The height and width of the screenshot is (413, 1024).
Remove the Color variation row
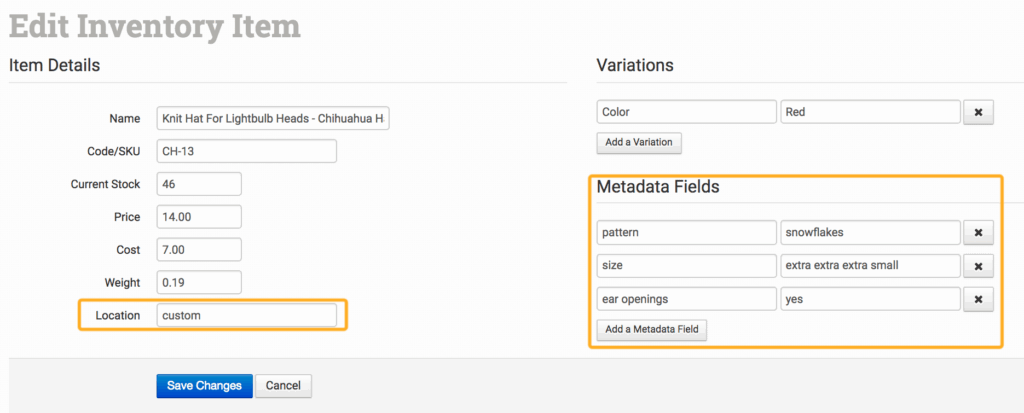pyautogui.click(x=977, y=112)
